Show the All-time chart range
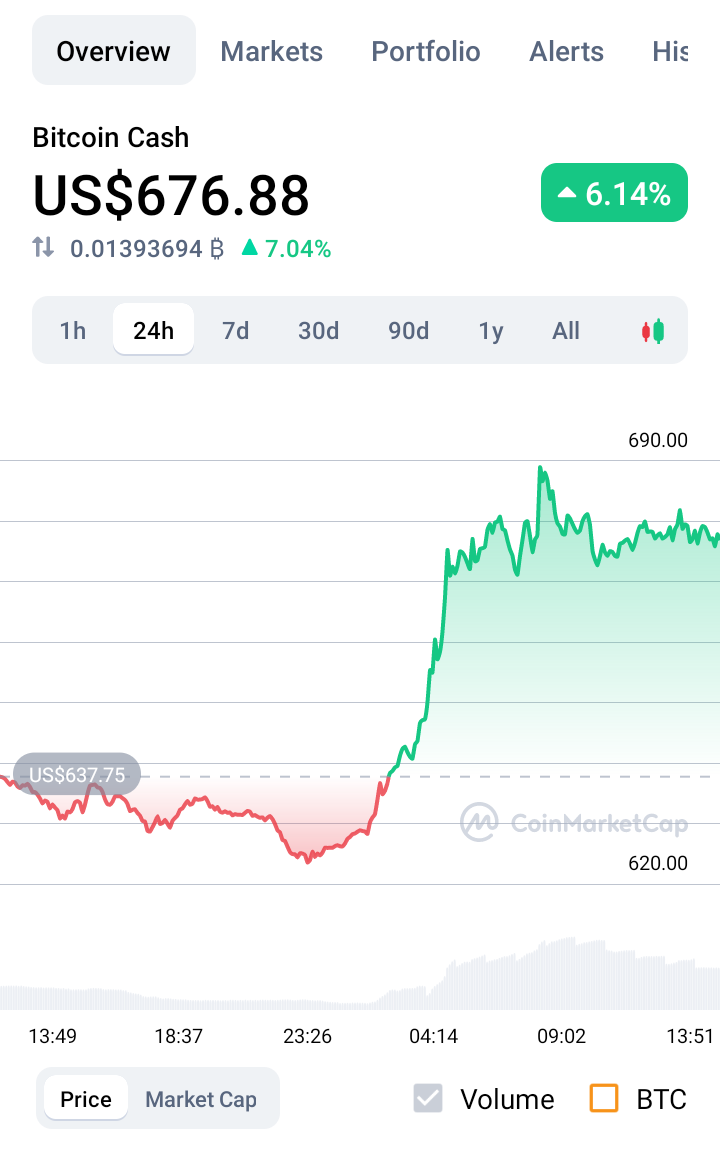 click(566, 331)
